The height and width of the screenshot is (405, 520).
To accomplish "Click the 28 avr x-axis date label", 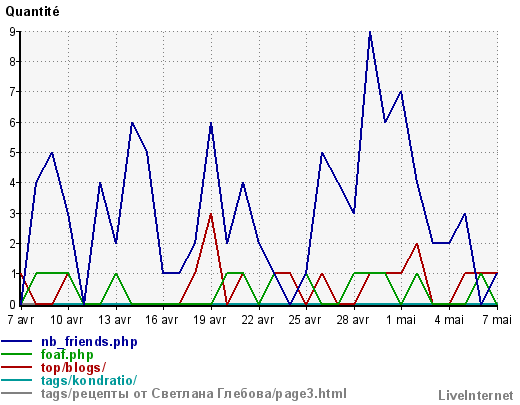I will 353,320.
